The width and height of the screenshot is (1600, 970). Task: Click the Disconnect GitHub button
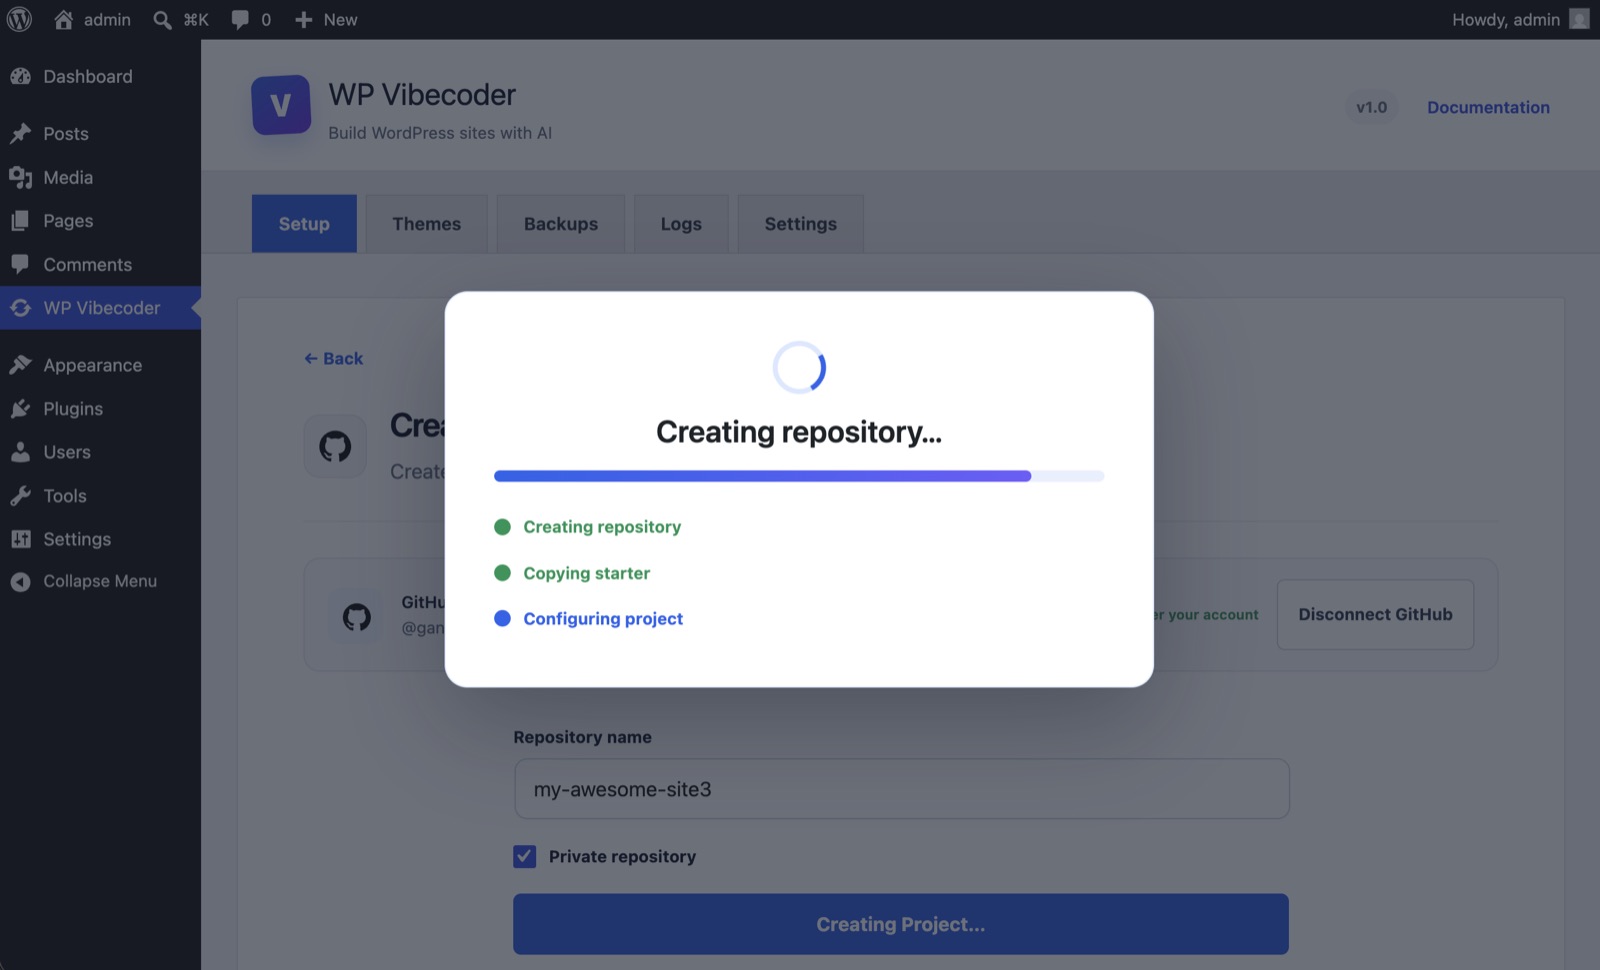pos(1375,615)
